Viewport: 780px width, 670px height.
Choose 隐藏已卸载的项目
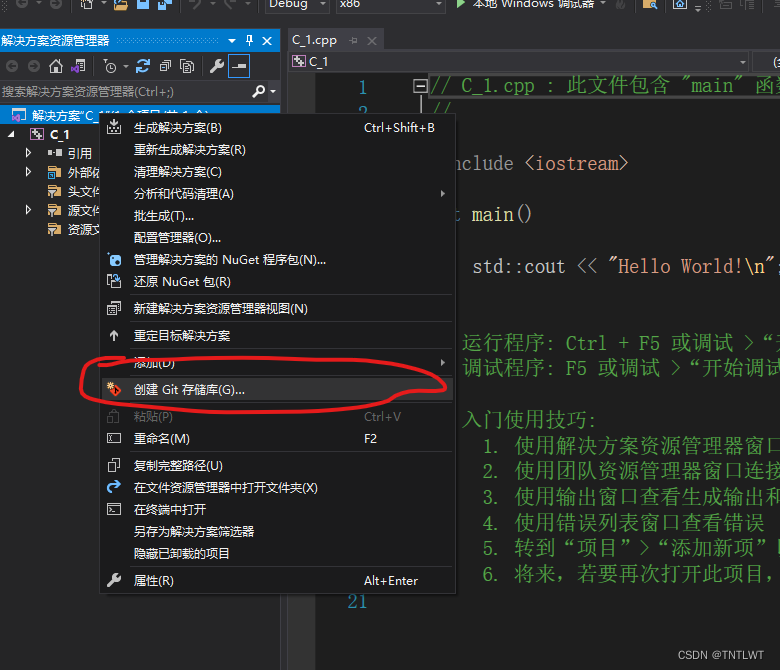[x=278, y=553]
